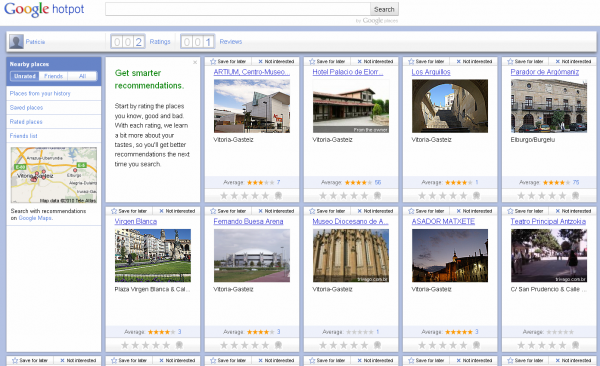Click the Search button
The width and height of the screenshot is (600, 366).
(x=384, y=9)
